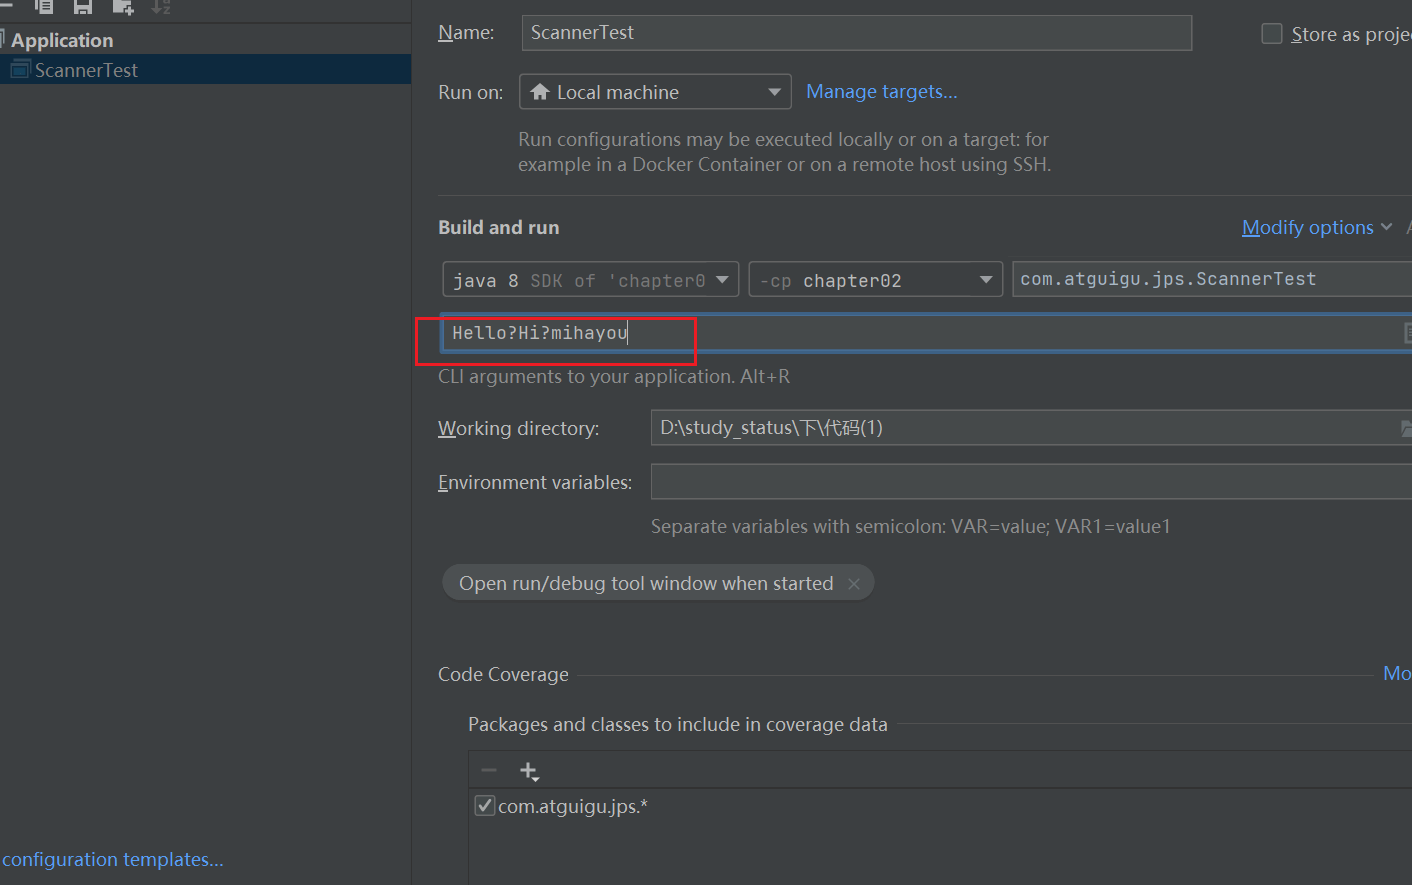
Task: Click the Save Configuration floppy disk icon
Action: pos(83,6)
